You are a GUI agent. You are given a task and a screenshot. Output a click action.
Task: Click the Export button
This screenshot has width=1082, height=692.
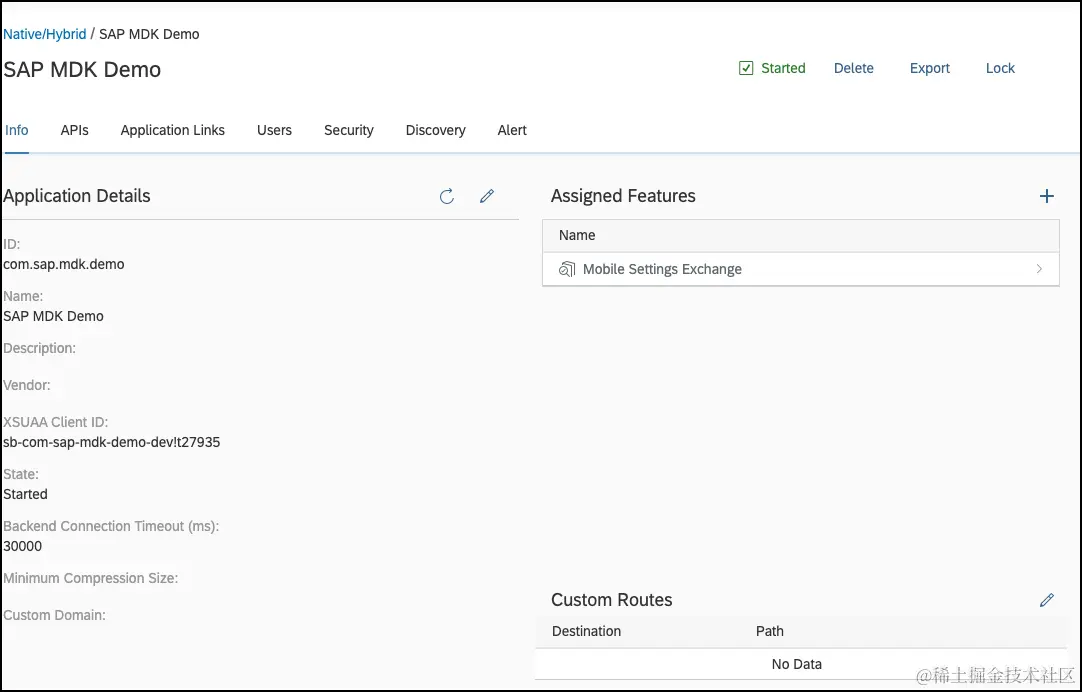coord(929,68)
